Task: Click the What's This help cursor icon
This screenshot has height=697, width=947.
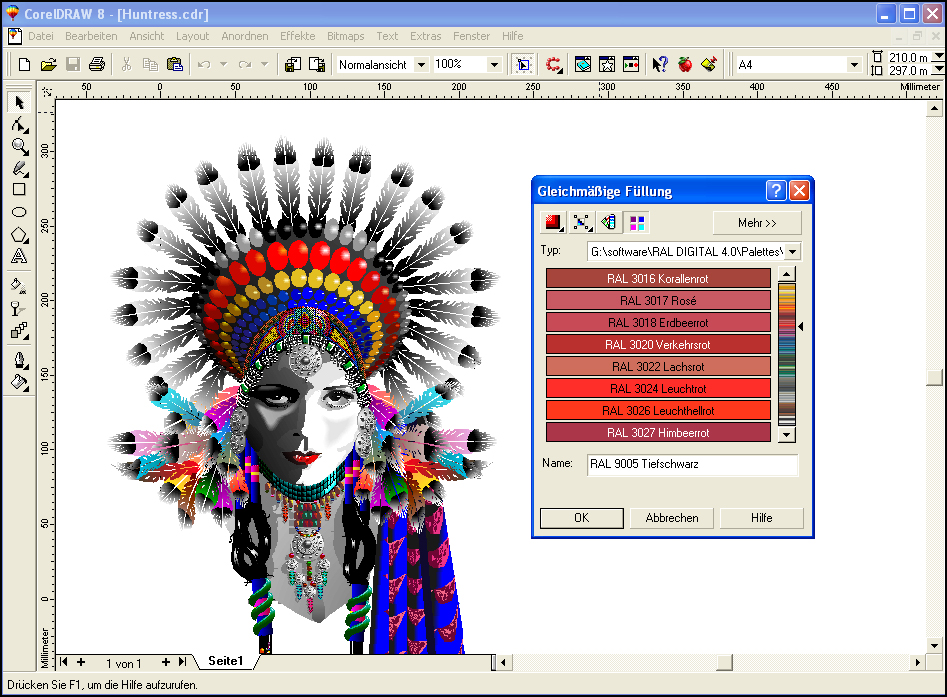Action: 660,64
